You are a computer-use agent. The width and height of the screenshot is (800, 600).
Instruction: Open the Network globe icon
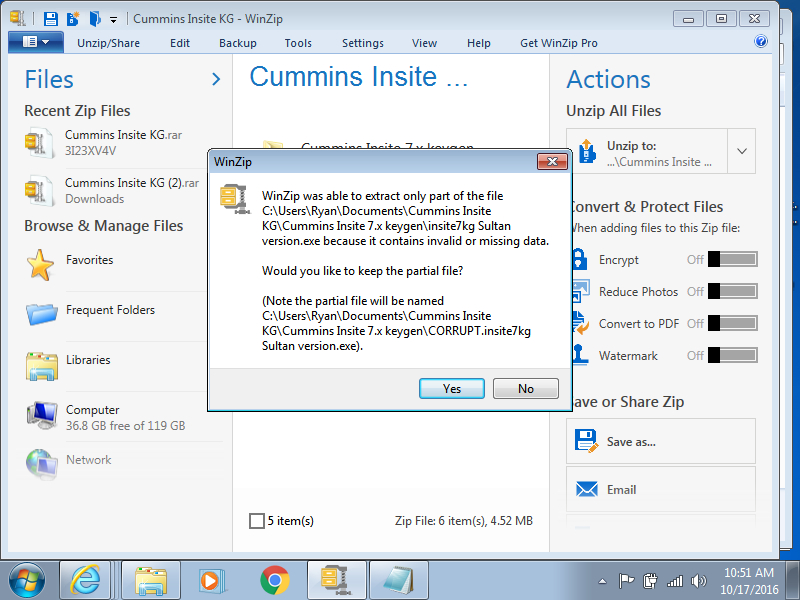click(x=42, y=464)
